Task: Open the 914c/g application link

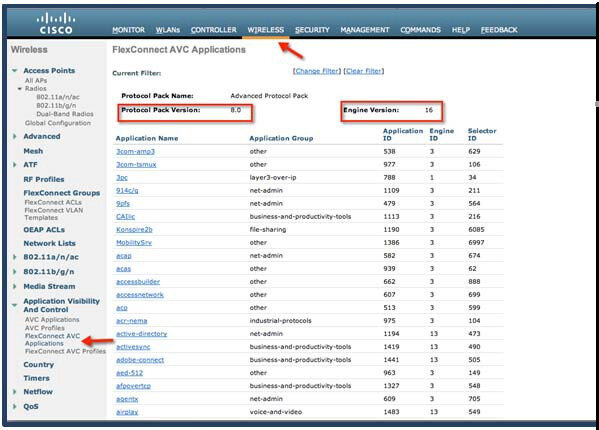Action: click(x=127, y=191)
